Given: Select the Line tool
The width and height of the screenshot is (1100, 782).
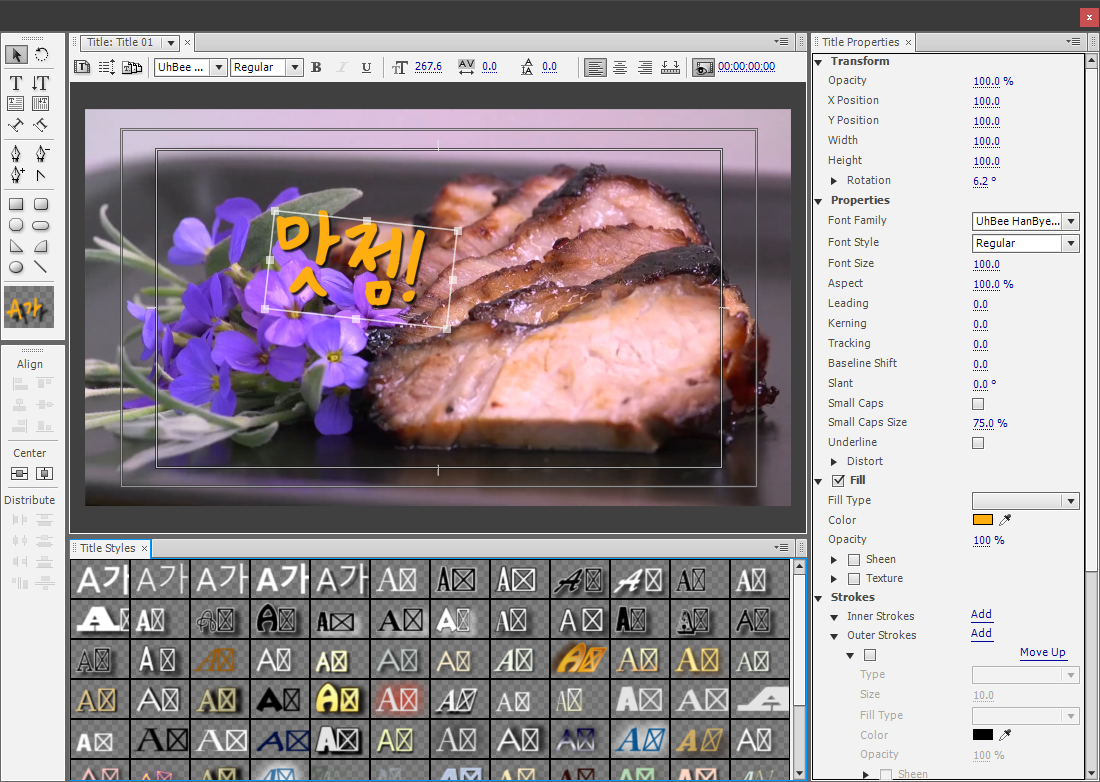Looking at the screenshot, I should (x=41, y=267).
